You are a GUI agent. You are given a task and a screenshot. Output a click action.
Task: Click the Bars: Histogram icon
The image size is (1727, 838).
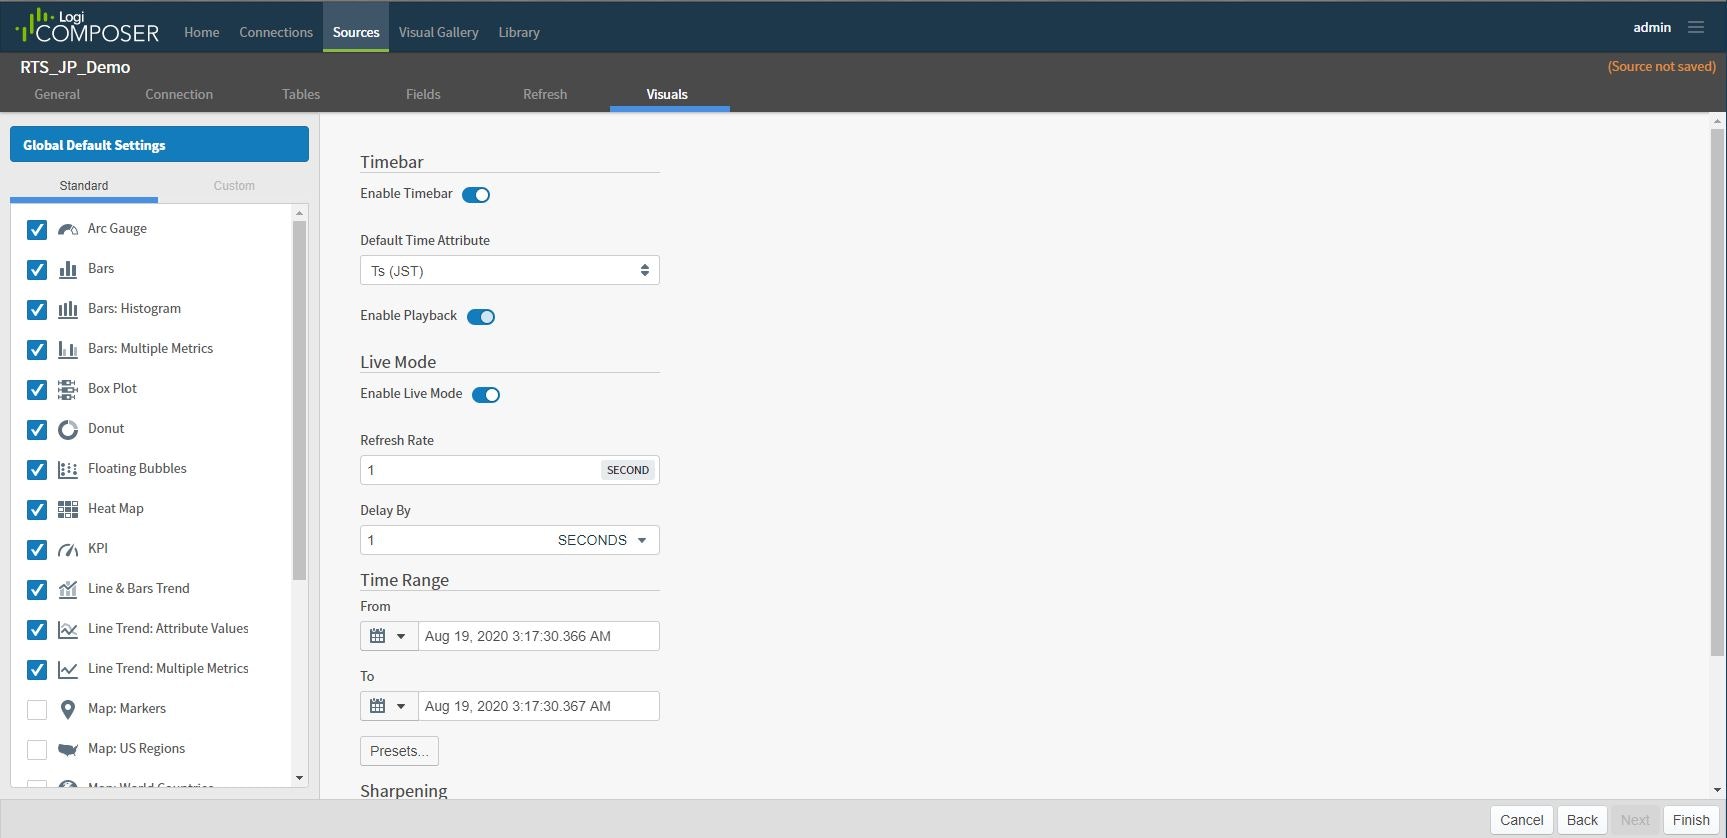68,309
